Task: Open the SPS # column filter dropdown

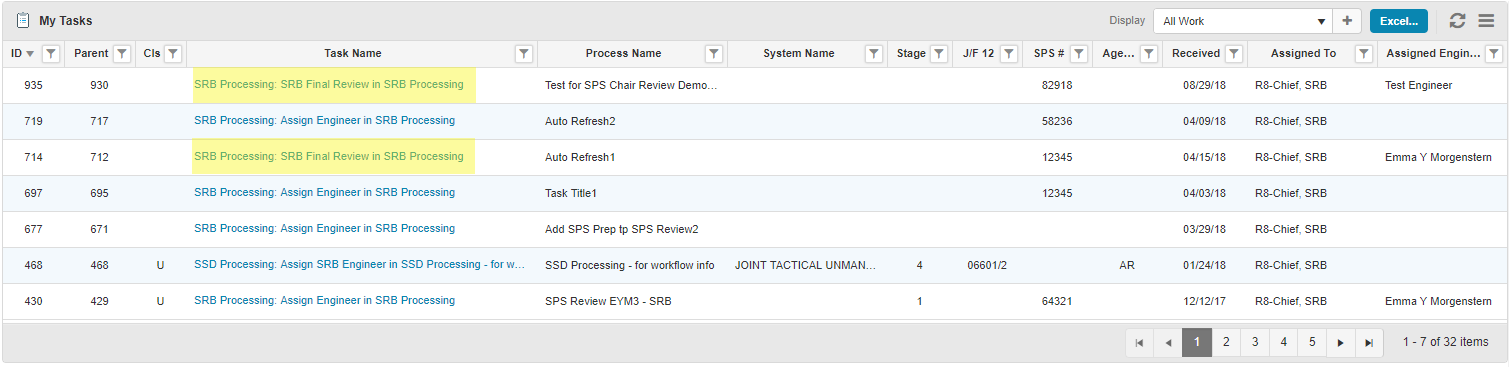Action: click(x=1078, y=54)
